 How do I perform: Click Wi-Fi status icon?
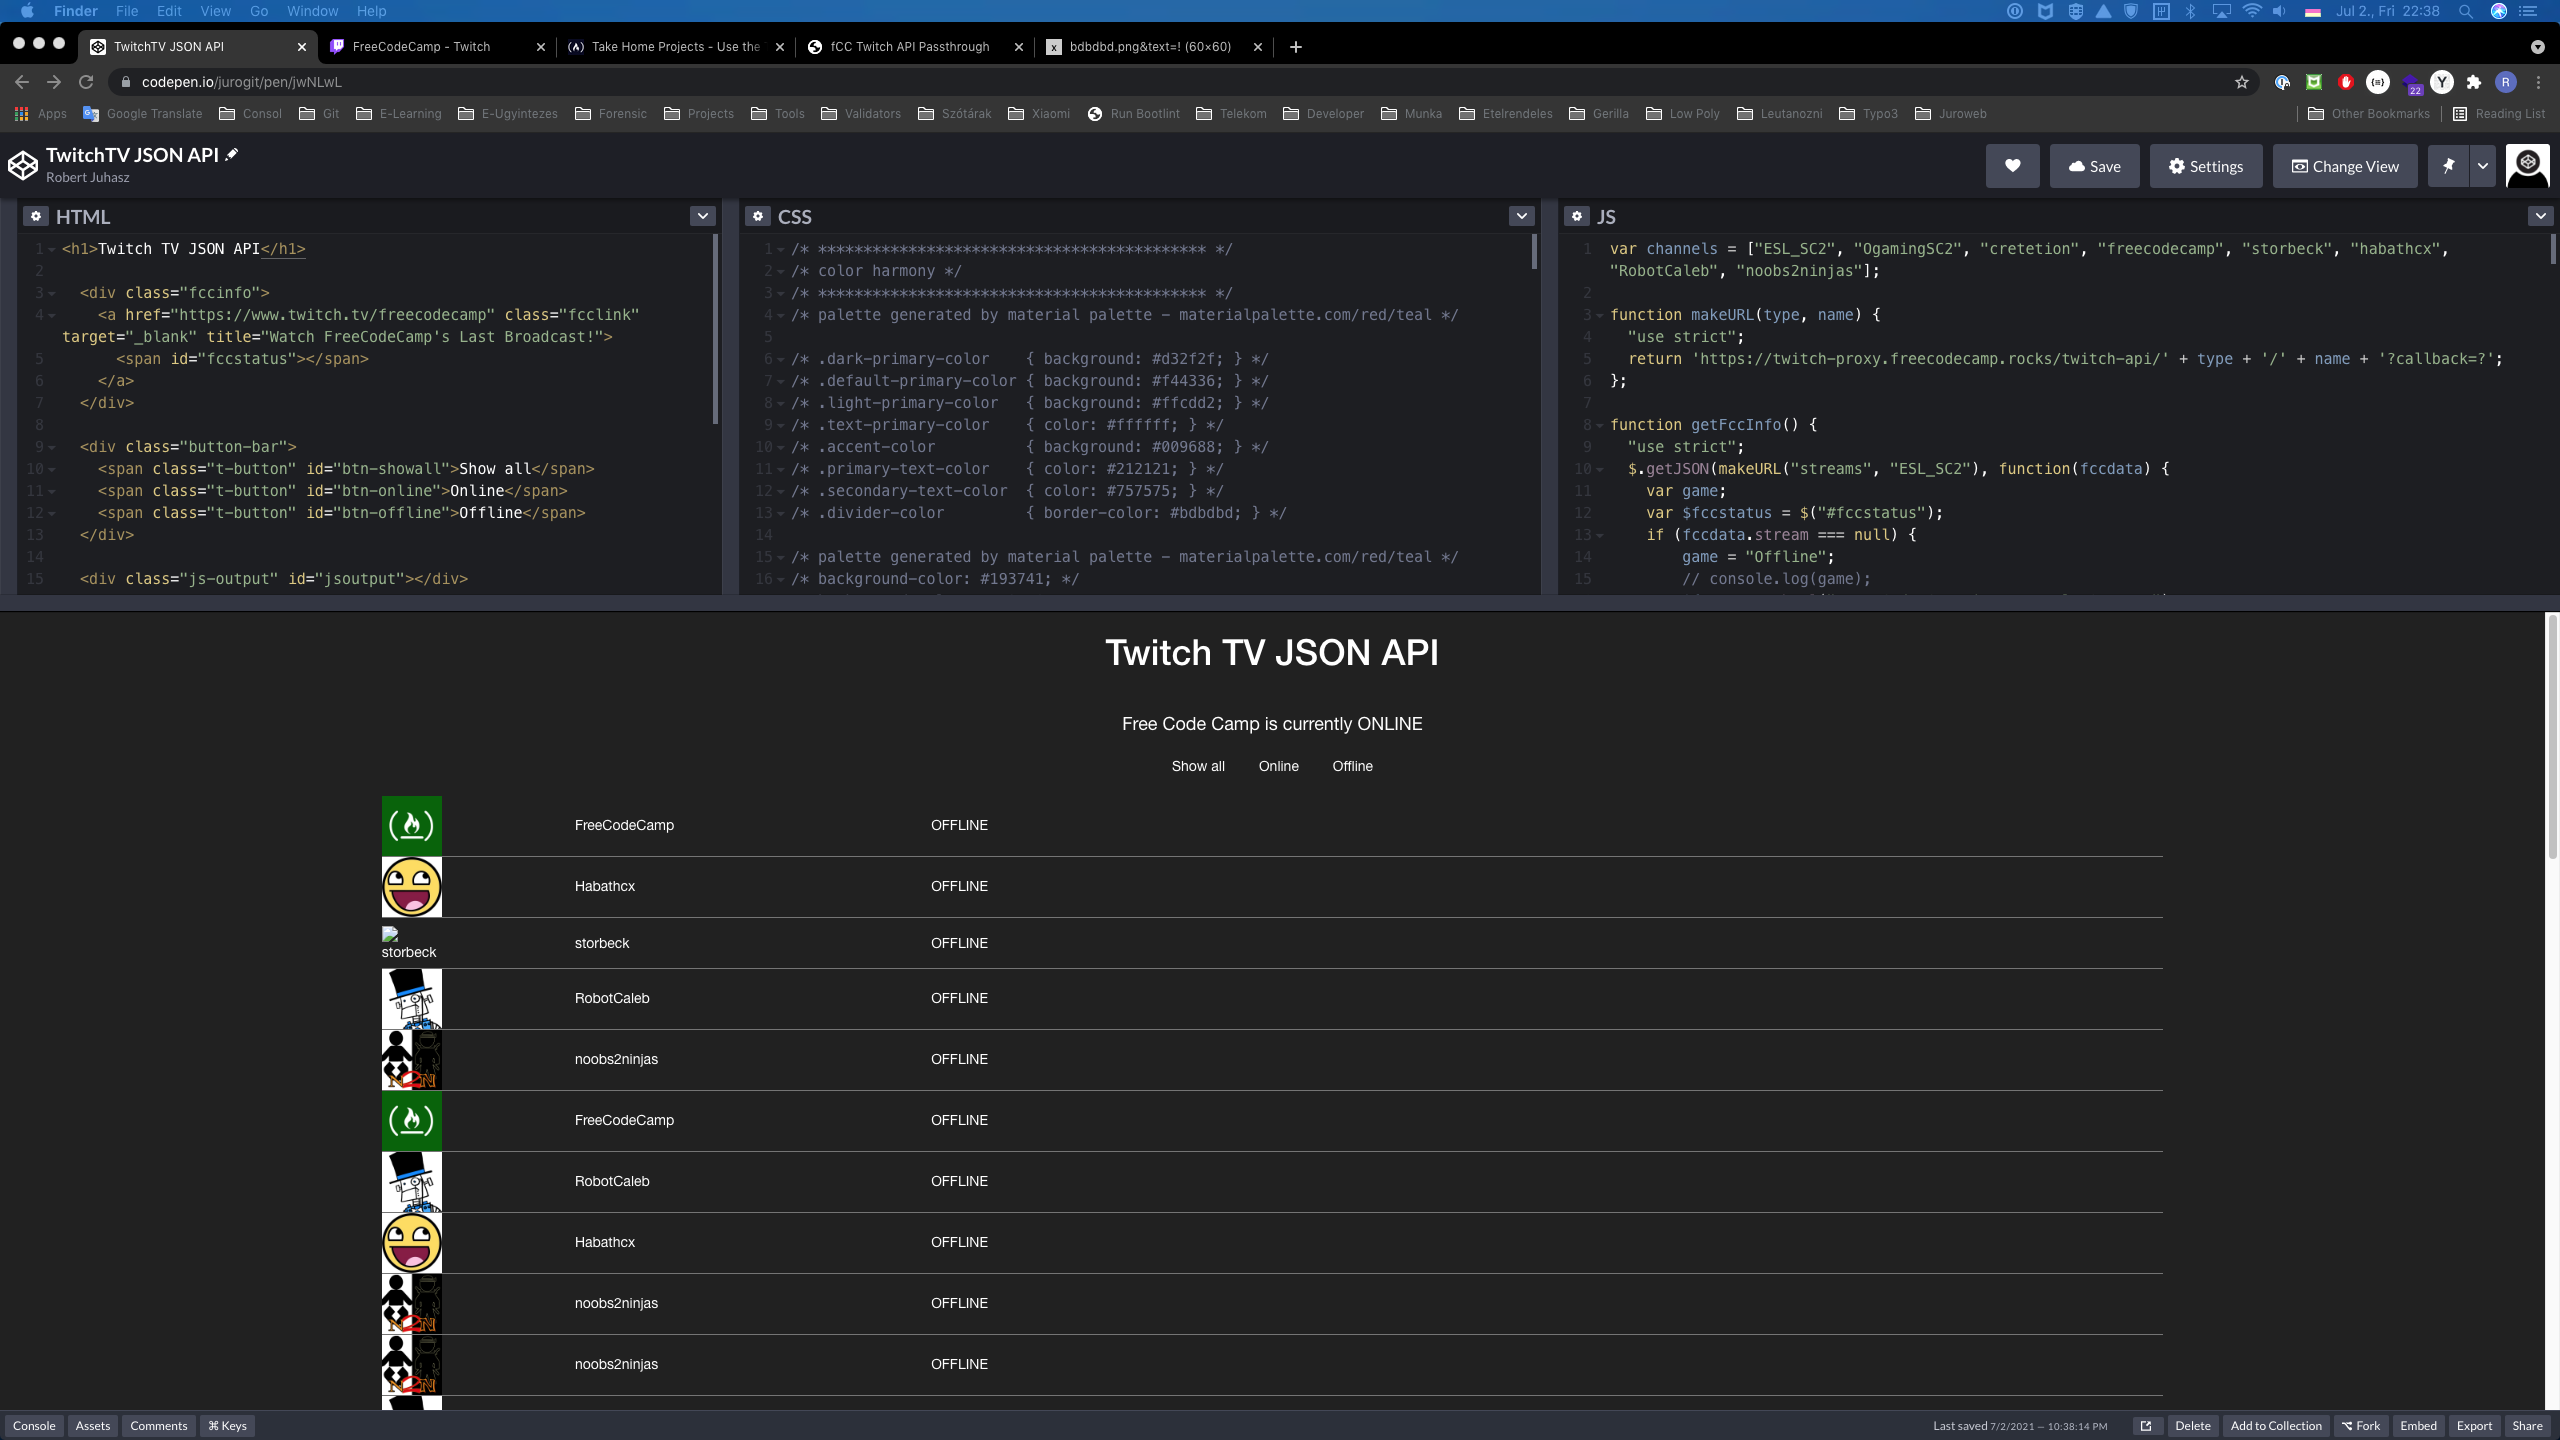(2251, 11)
